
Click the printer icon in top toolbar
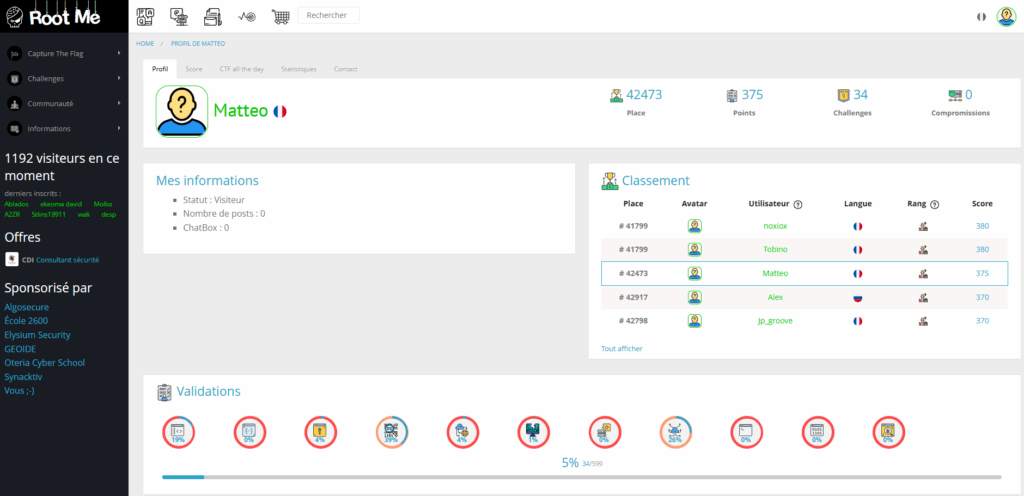point(212,16)
